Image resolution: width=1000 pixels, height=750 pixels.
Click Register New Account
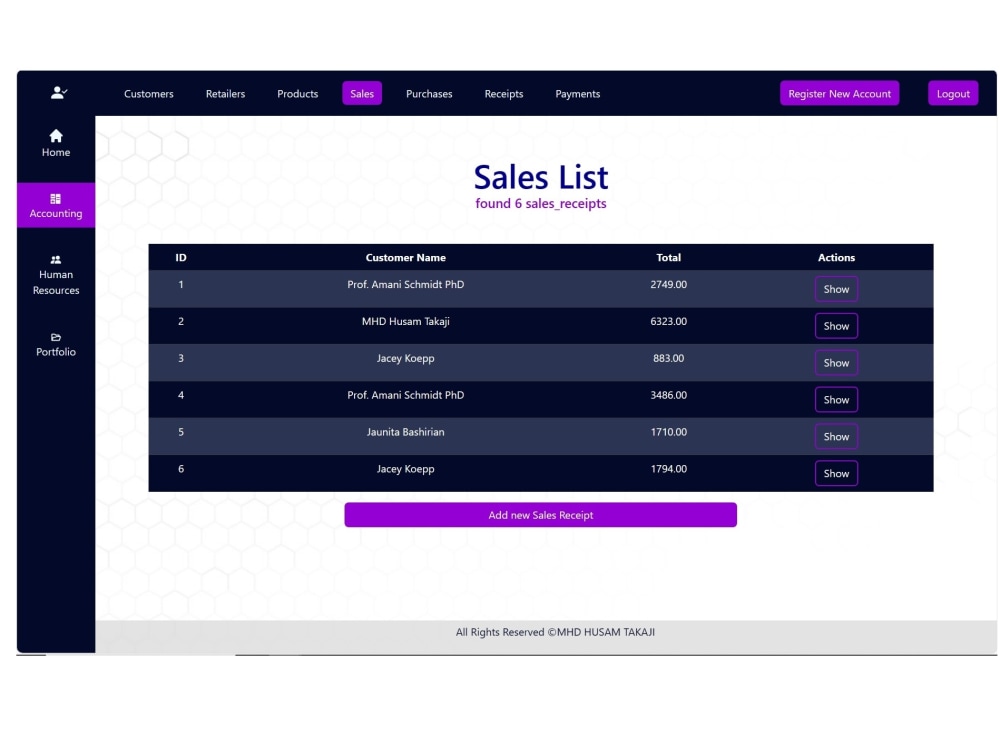pos(839,92)
